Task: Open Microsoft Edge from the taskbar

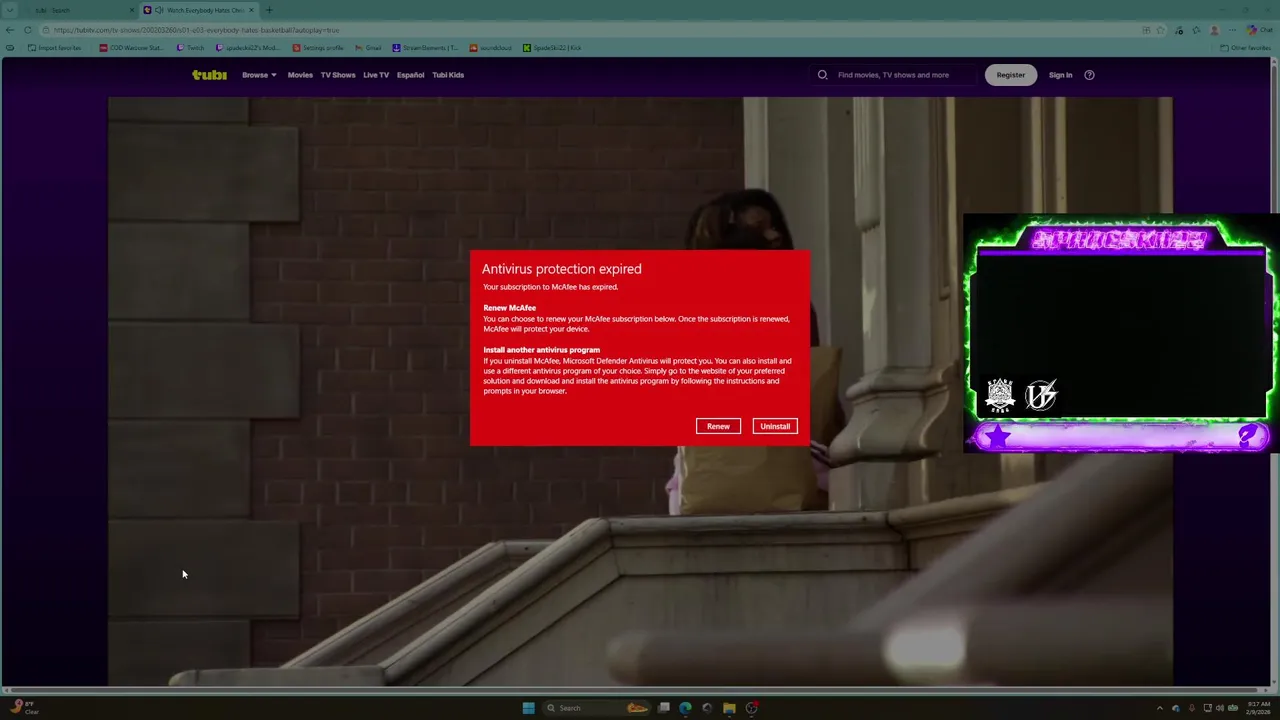Action: coord(685,708)
